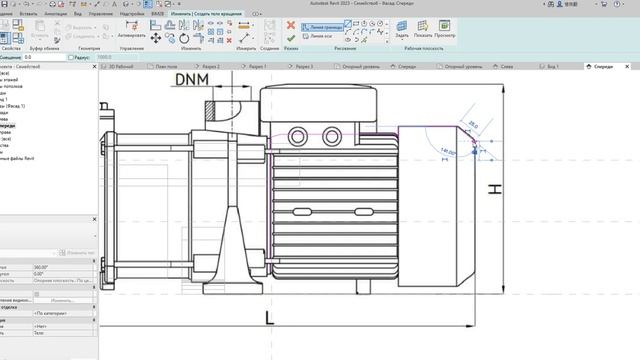Open the type selector dropdown in properties
The width and height of the screenshot is (640, 360).
point(95,236)
